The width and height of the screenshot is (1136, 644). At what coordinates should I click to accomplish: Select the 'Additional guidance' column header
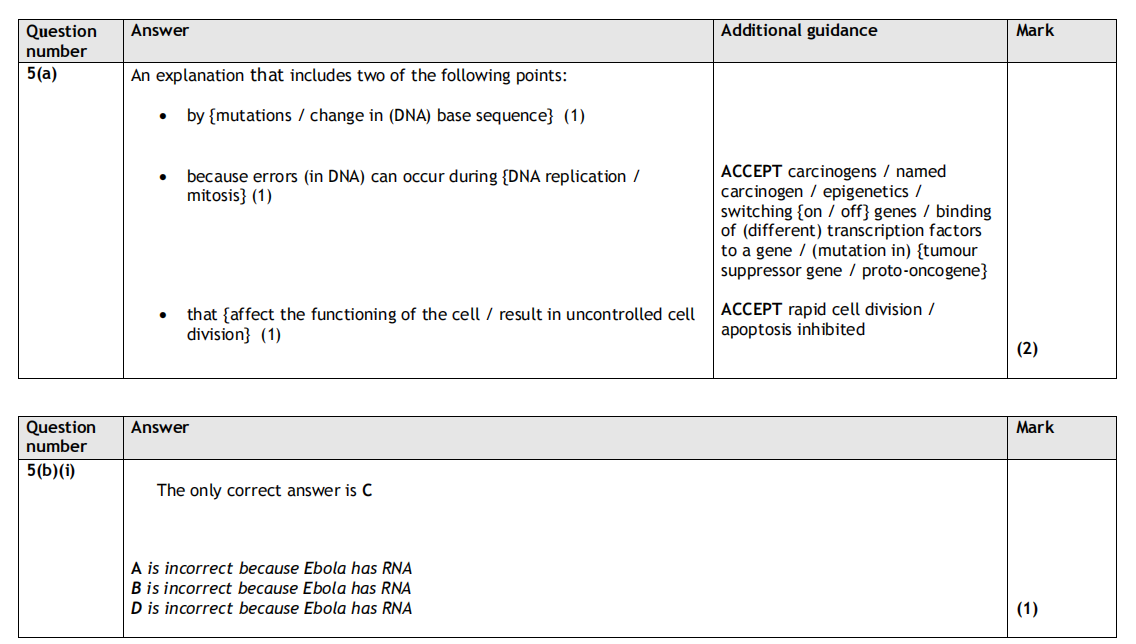click(x=799, y=31)
